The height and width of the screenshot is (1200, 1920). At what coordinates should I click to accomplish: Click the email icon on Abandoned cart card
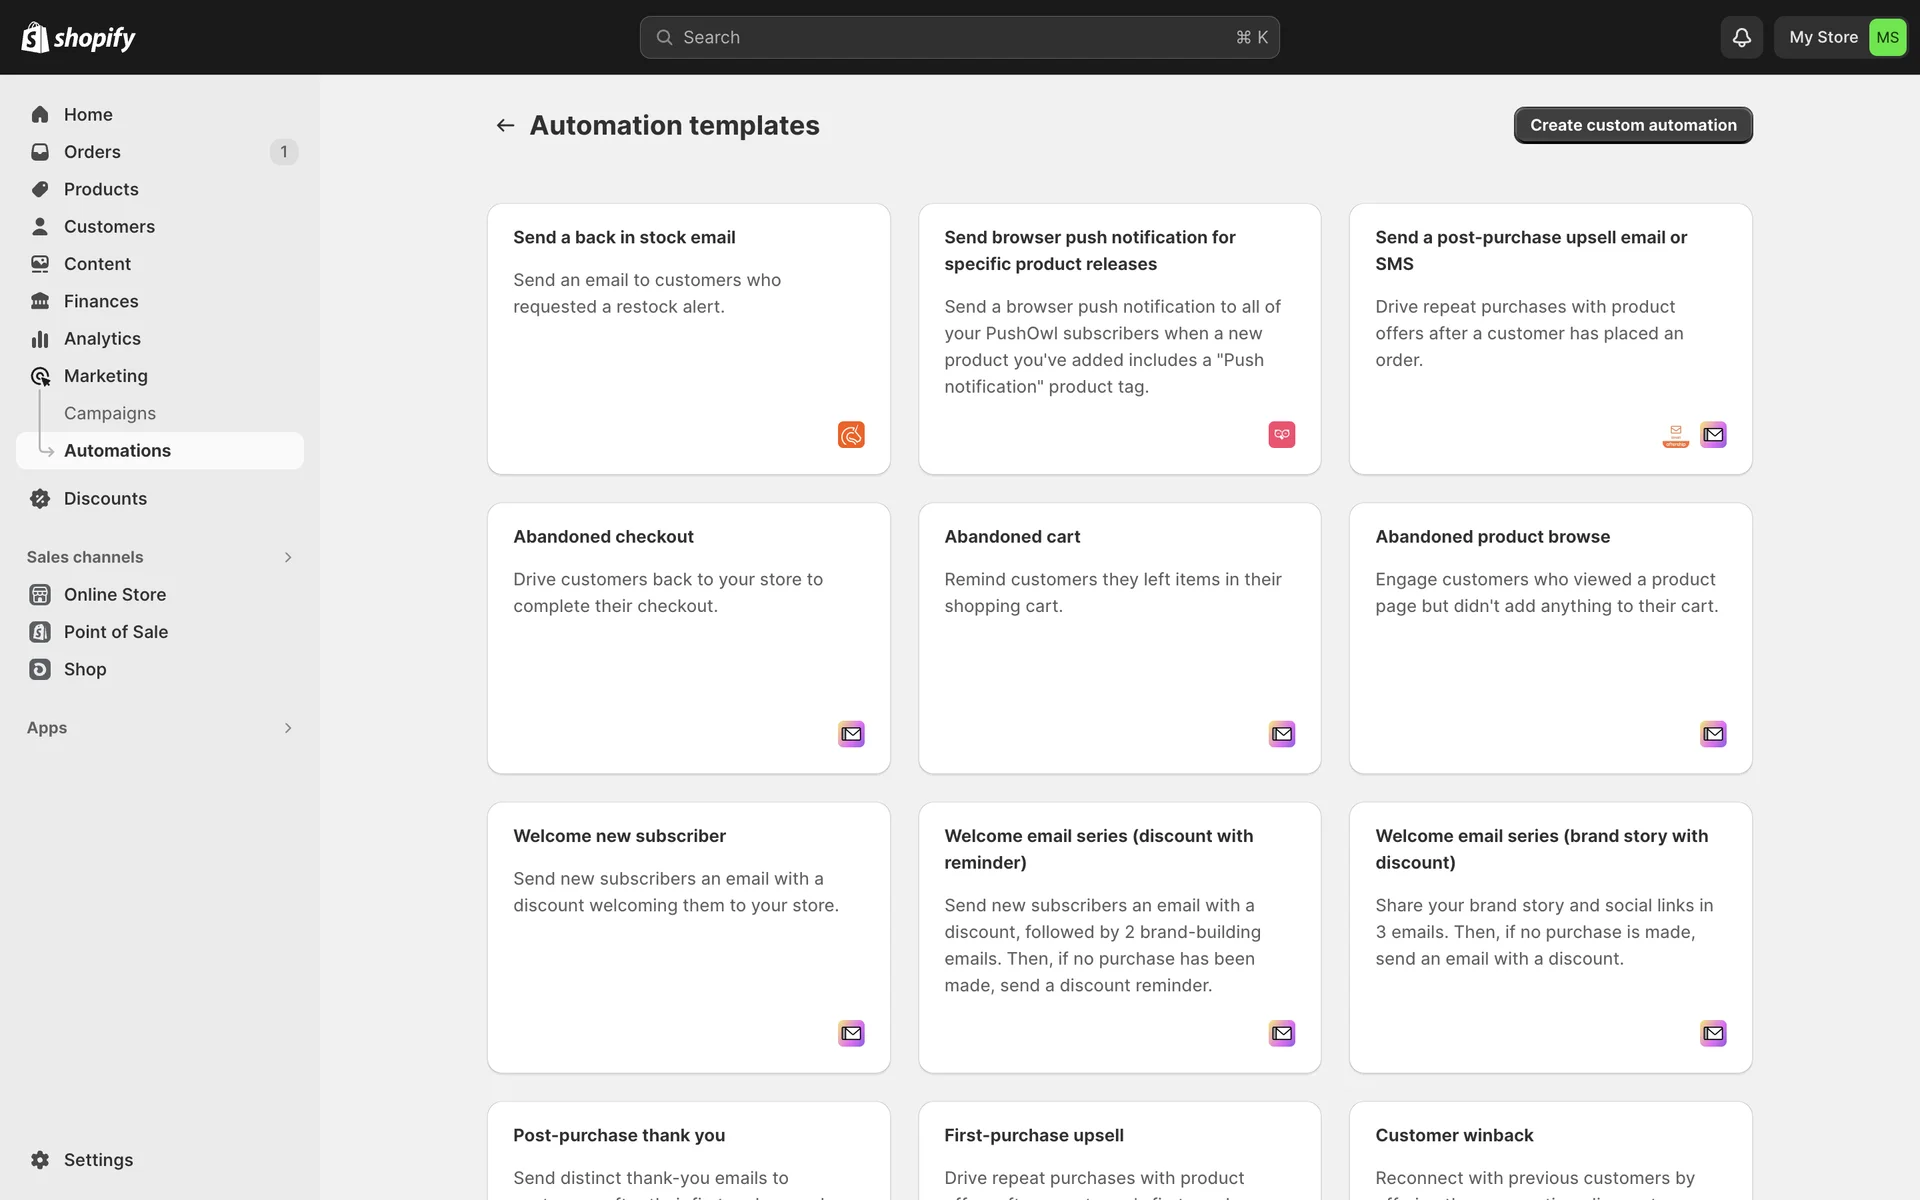[1281, 734]
